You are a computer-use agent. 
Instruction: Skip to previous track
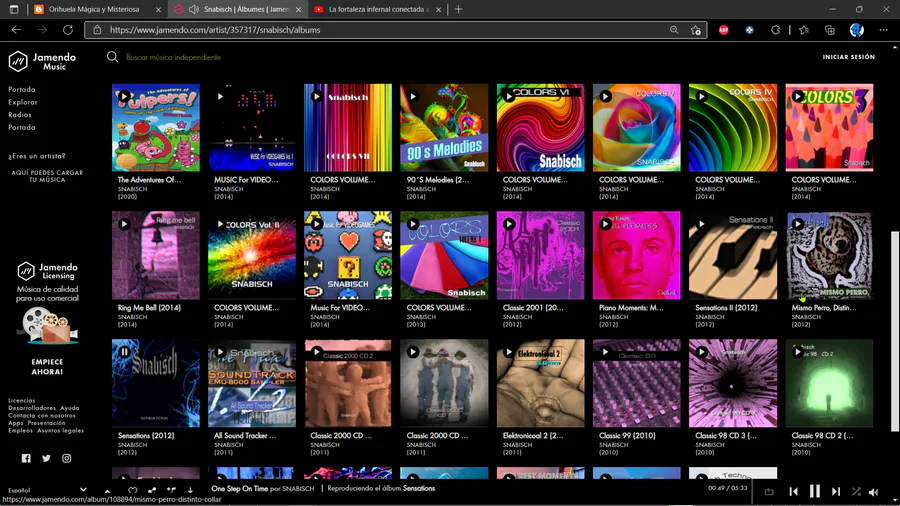click(793, 491)
